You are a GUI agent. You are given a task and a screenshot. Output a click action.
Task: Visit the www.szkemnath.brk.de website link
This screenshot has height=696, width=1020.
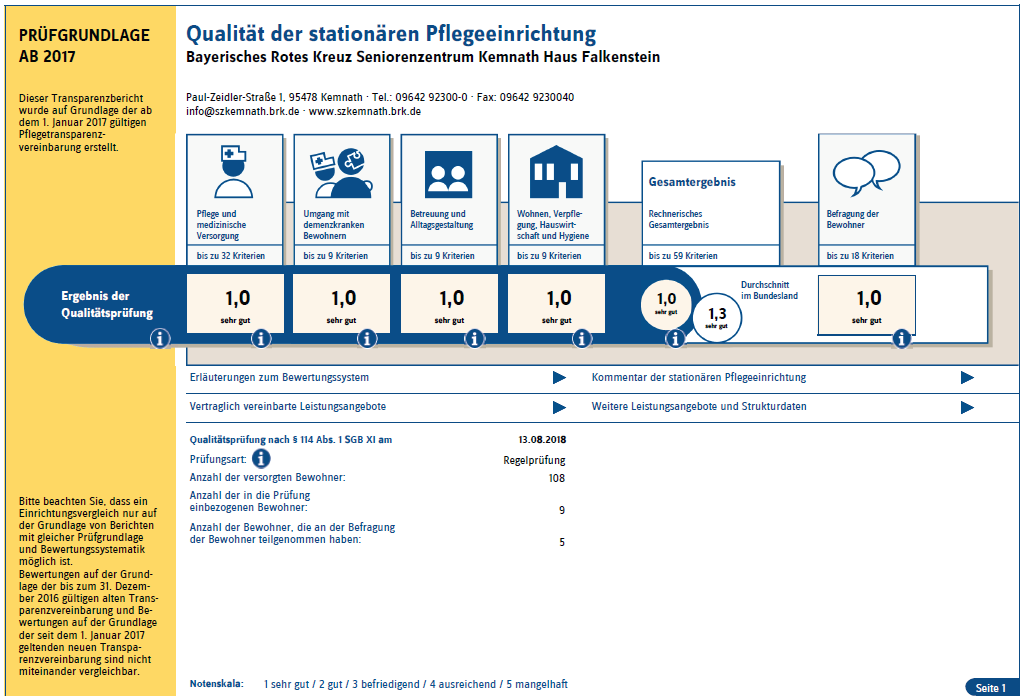(x=364, y=111)
